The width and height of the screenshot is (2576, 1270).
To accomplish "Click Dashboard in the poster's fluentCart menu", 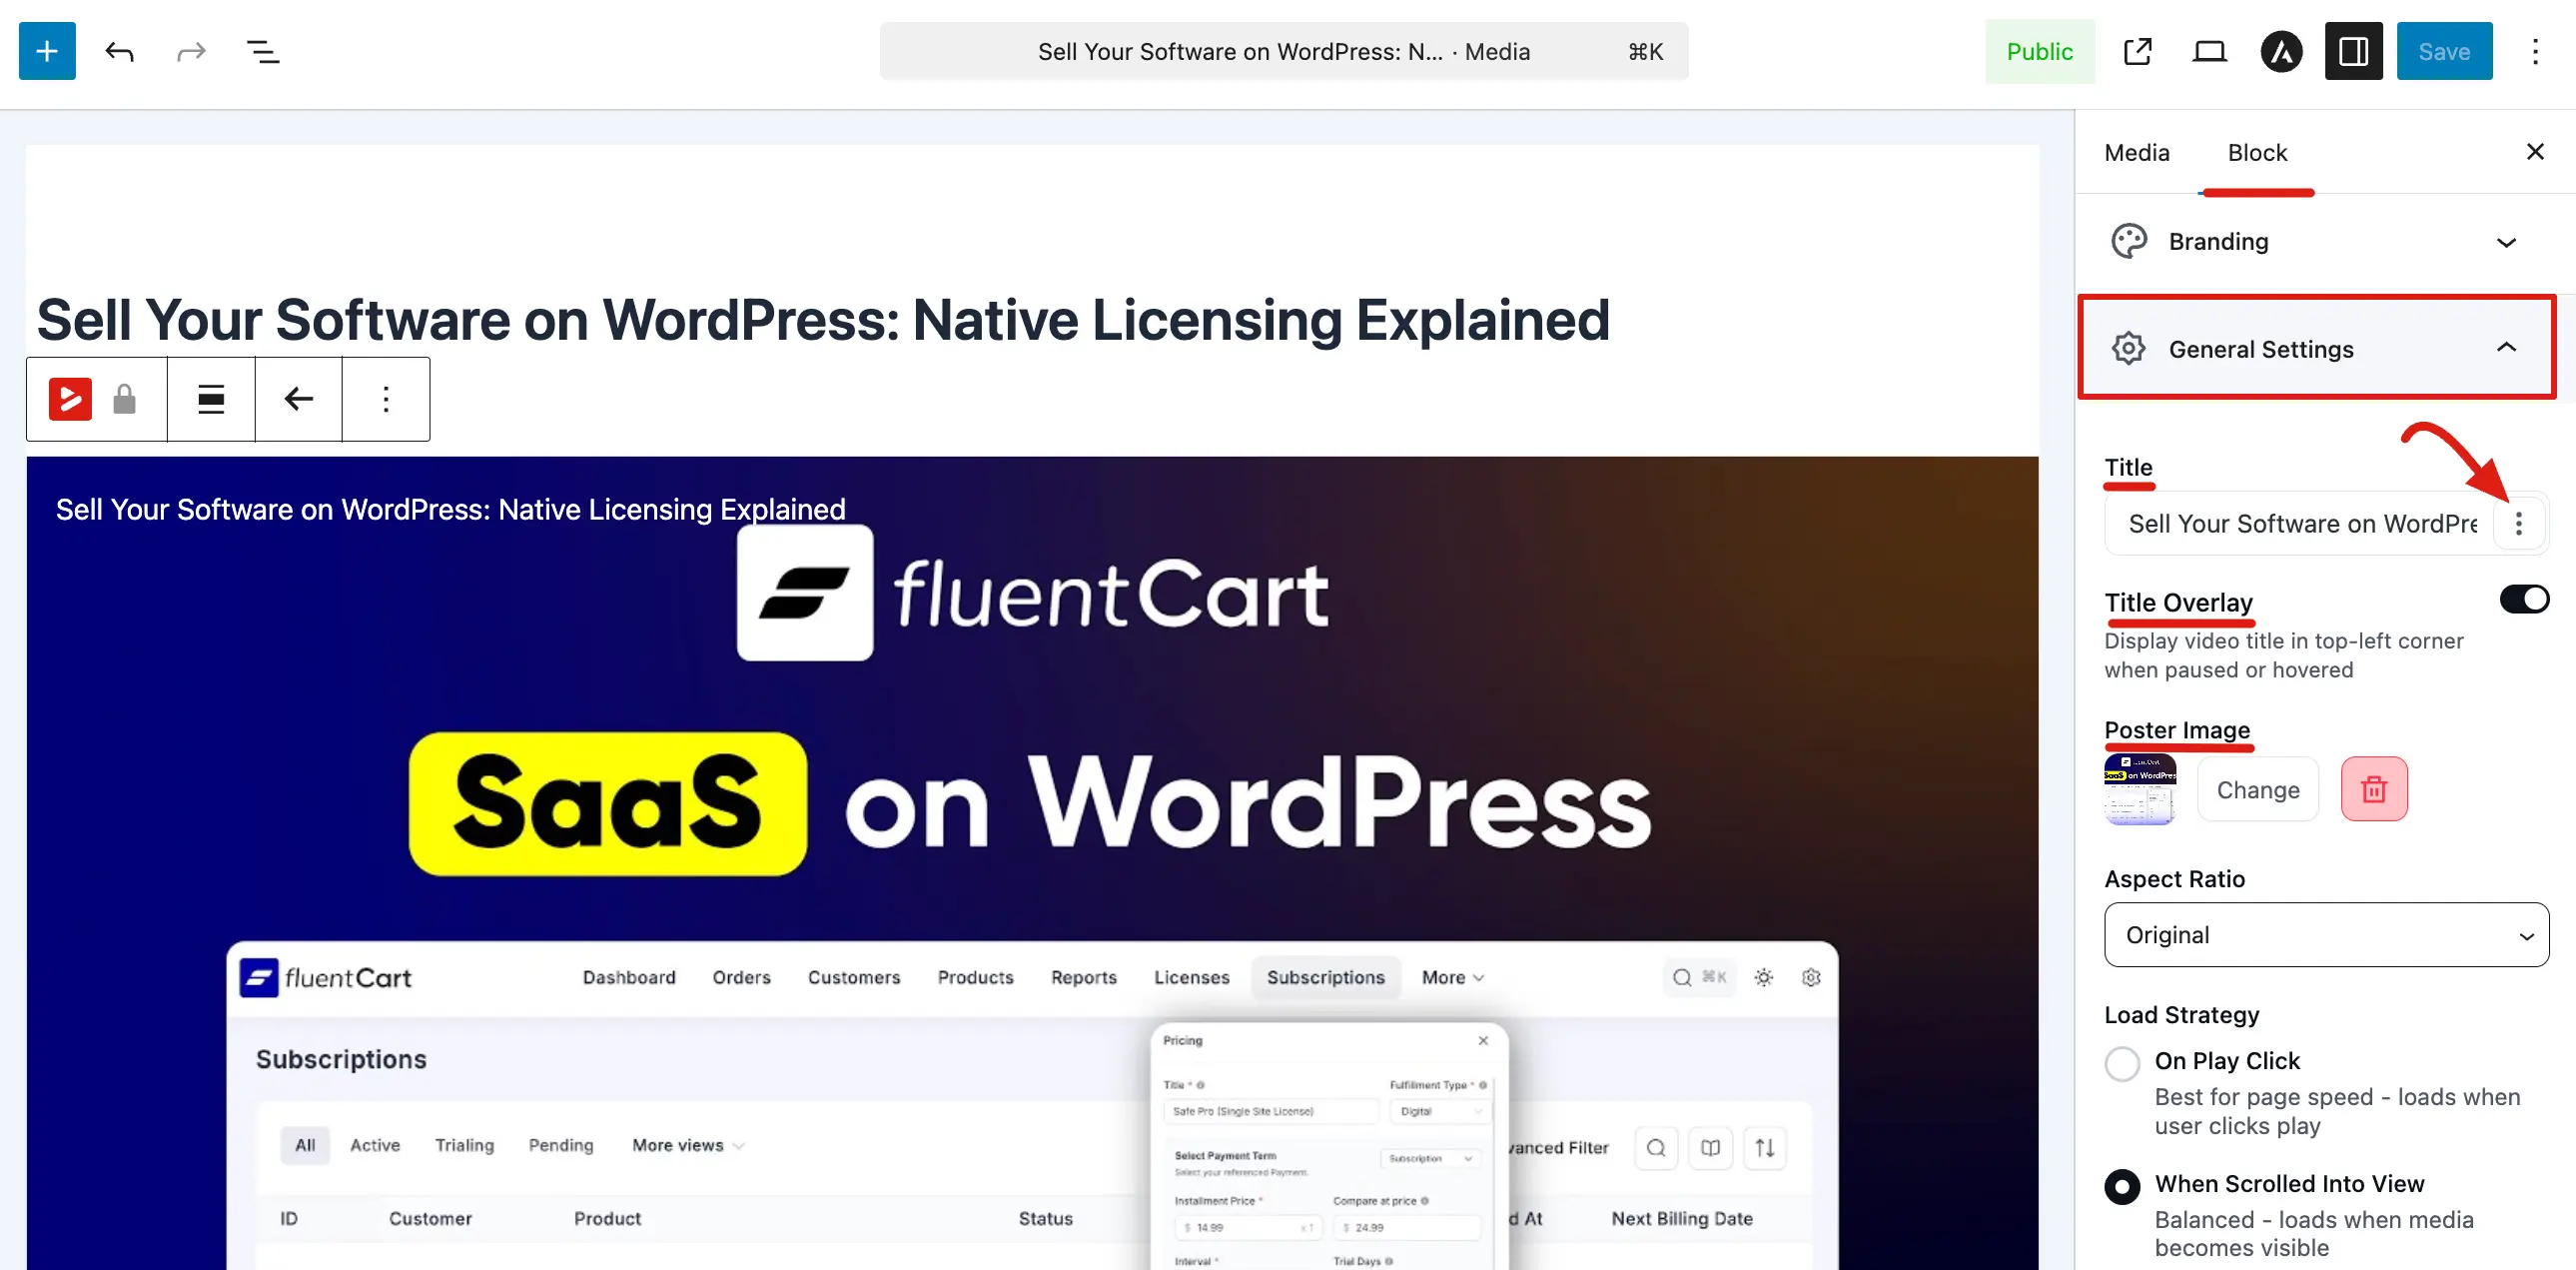I will 629,977.
